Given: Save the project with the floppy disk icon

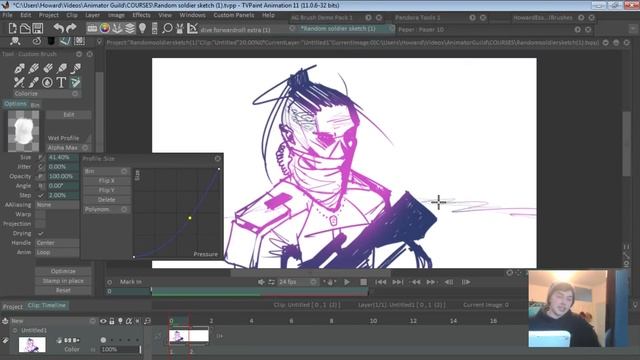Looking at the screenshot, I should (x=38, y=28).
